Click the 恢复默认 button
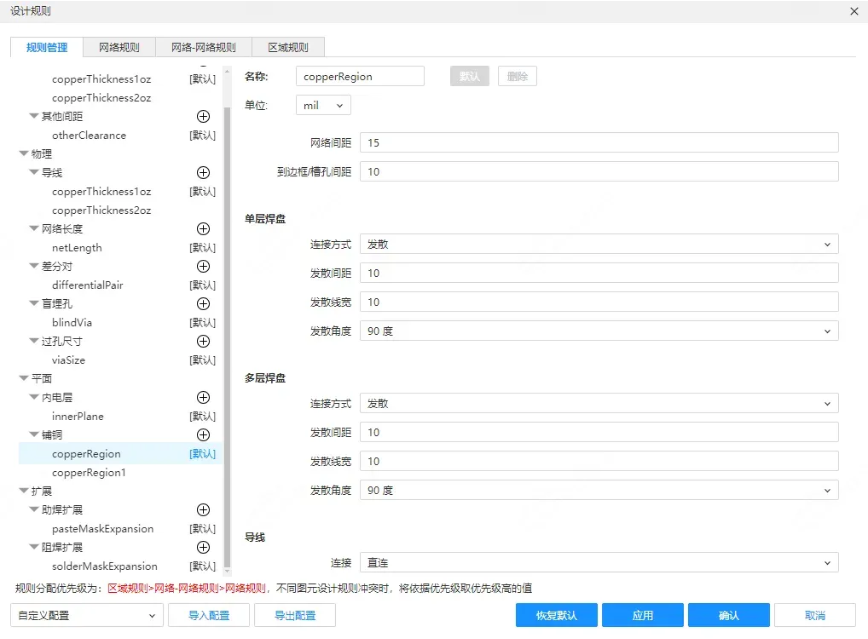Screen dimensions: 868x639 555,615
